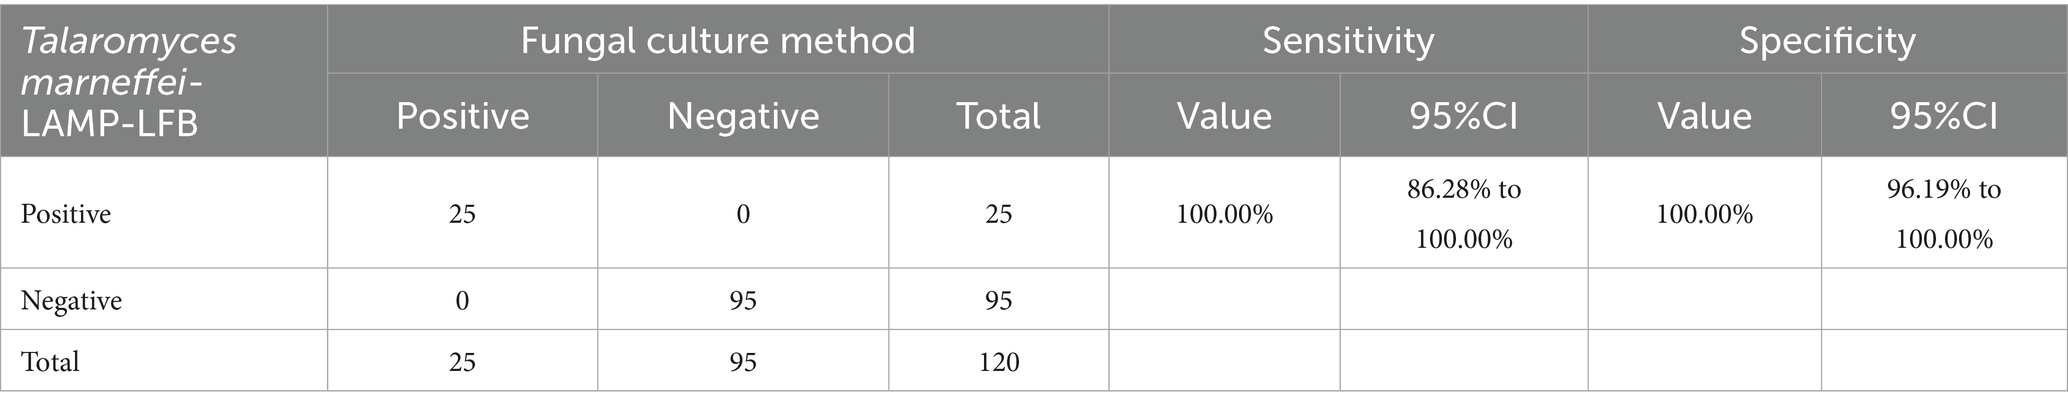
Task: Select the Talaromyces marneffei-LAMP-LFB header cell
Action: [x=129, y=82]
